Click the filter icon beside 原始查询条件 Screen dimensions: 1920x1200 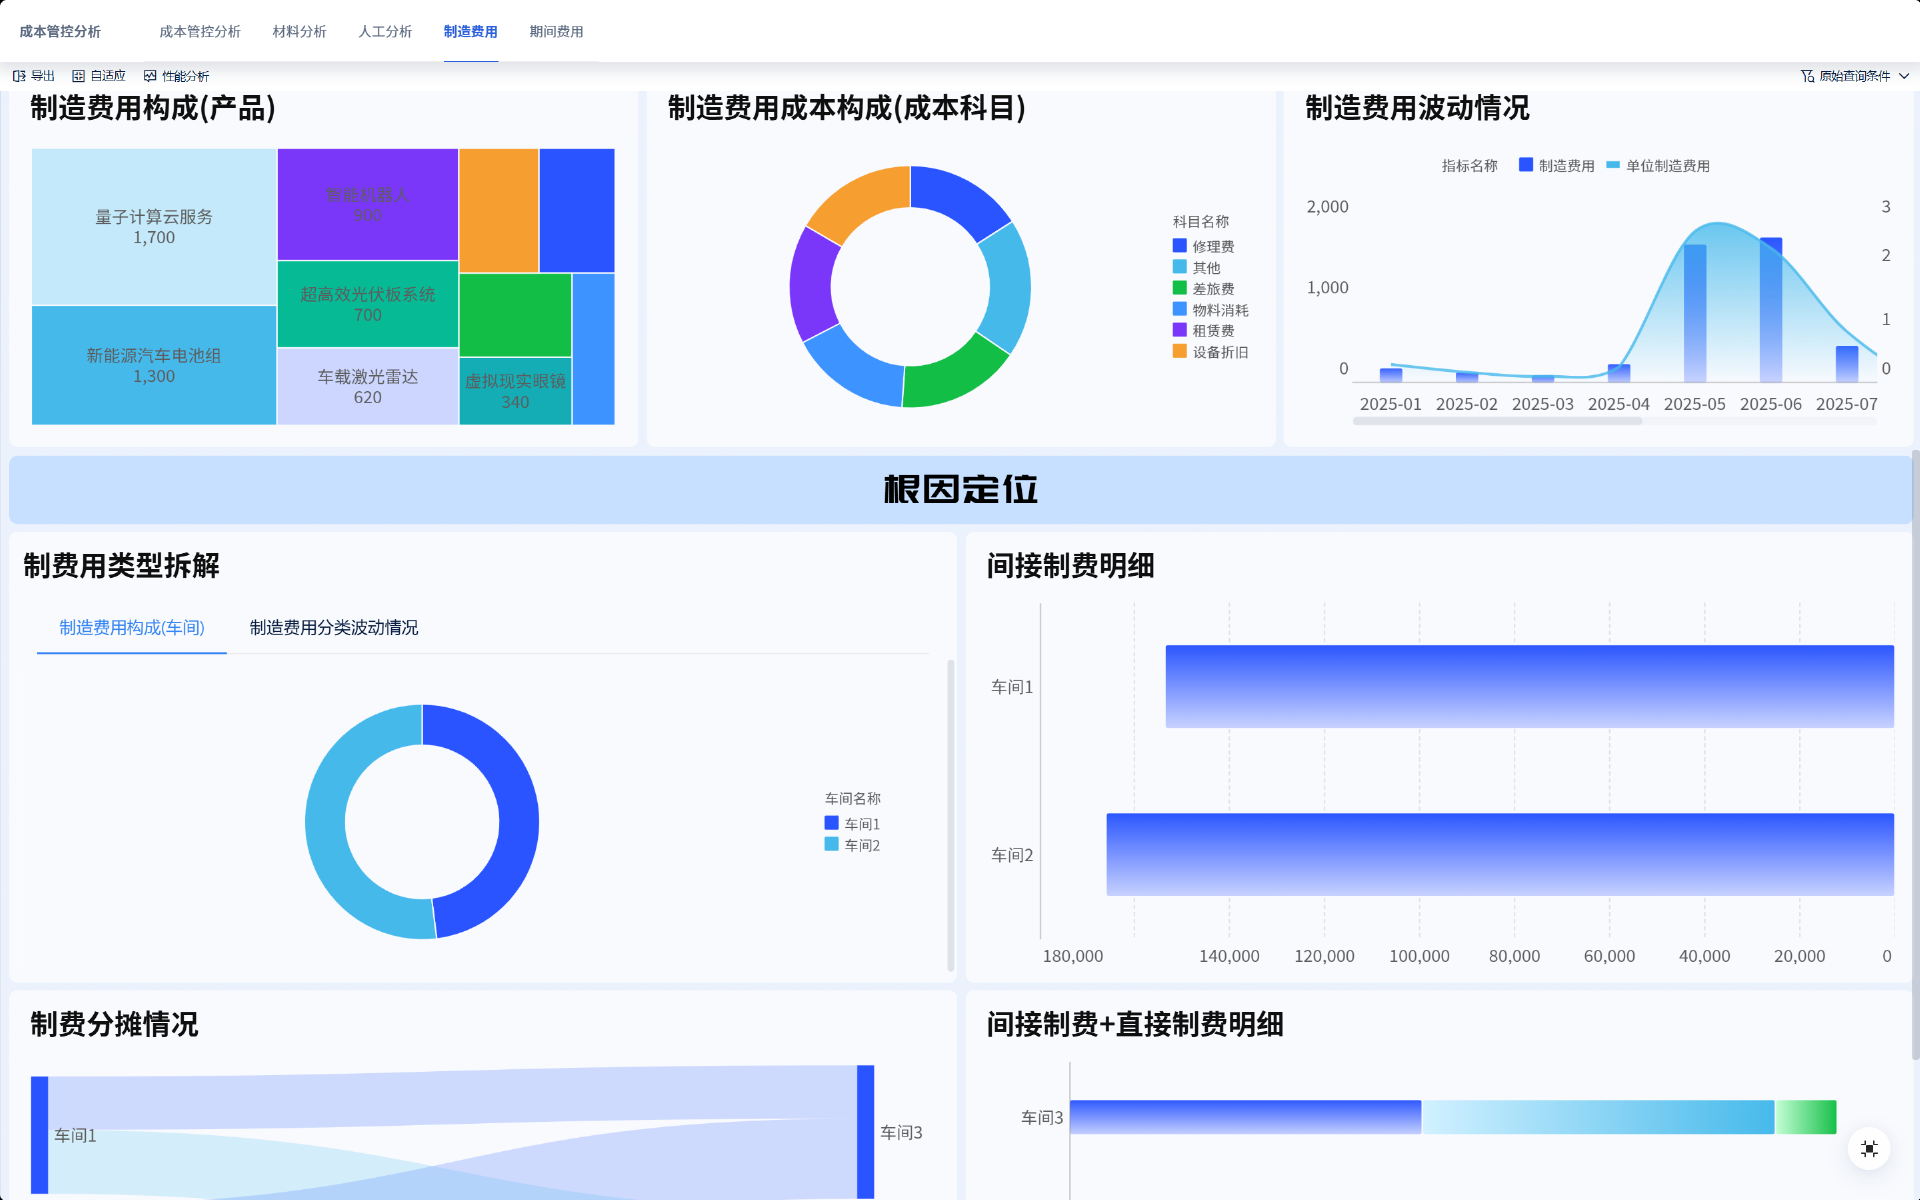pyautogui.click(x=1807, y=76)
